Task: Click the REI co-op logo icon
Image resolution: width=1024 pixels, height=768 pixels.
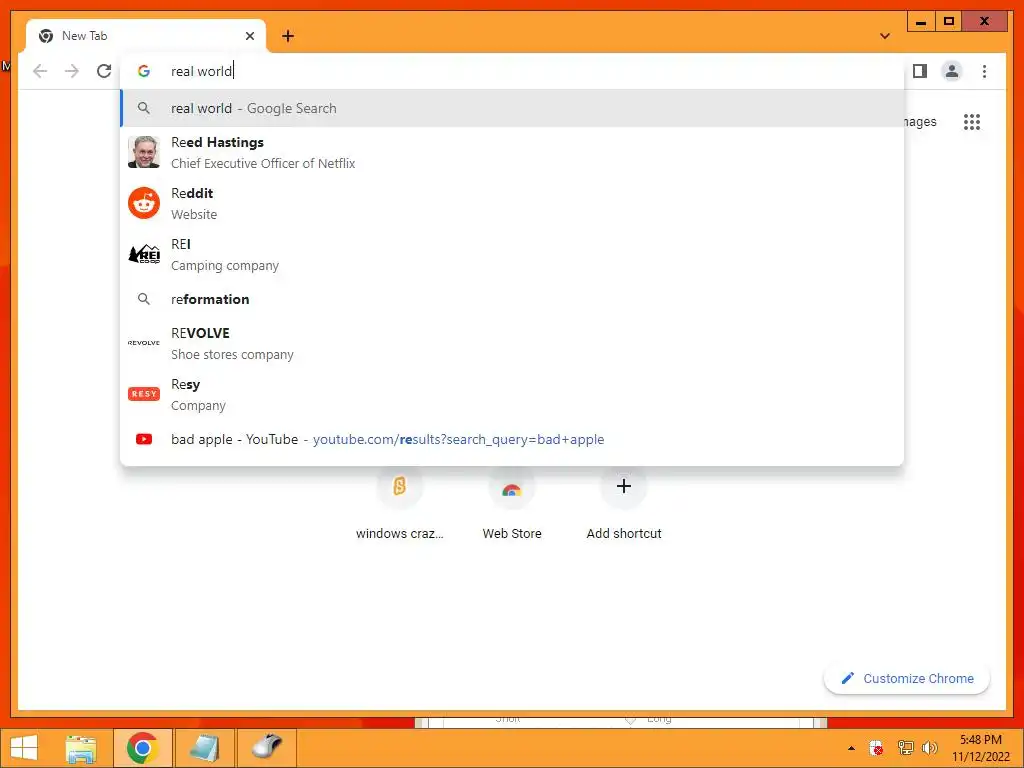Action: point(144,254)
